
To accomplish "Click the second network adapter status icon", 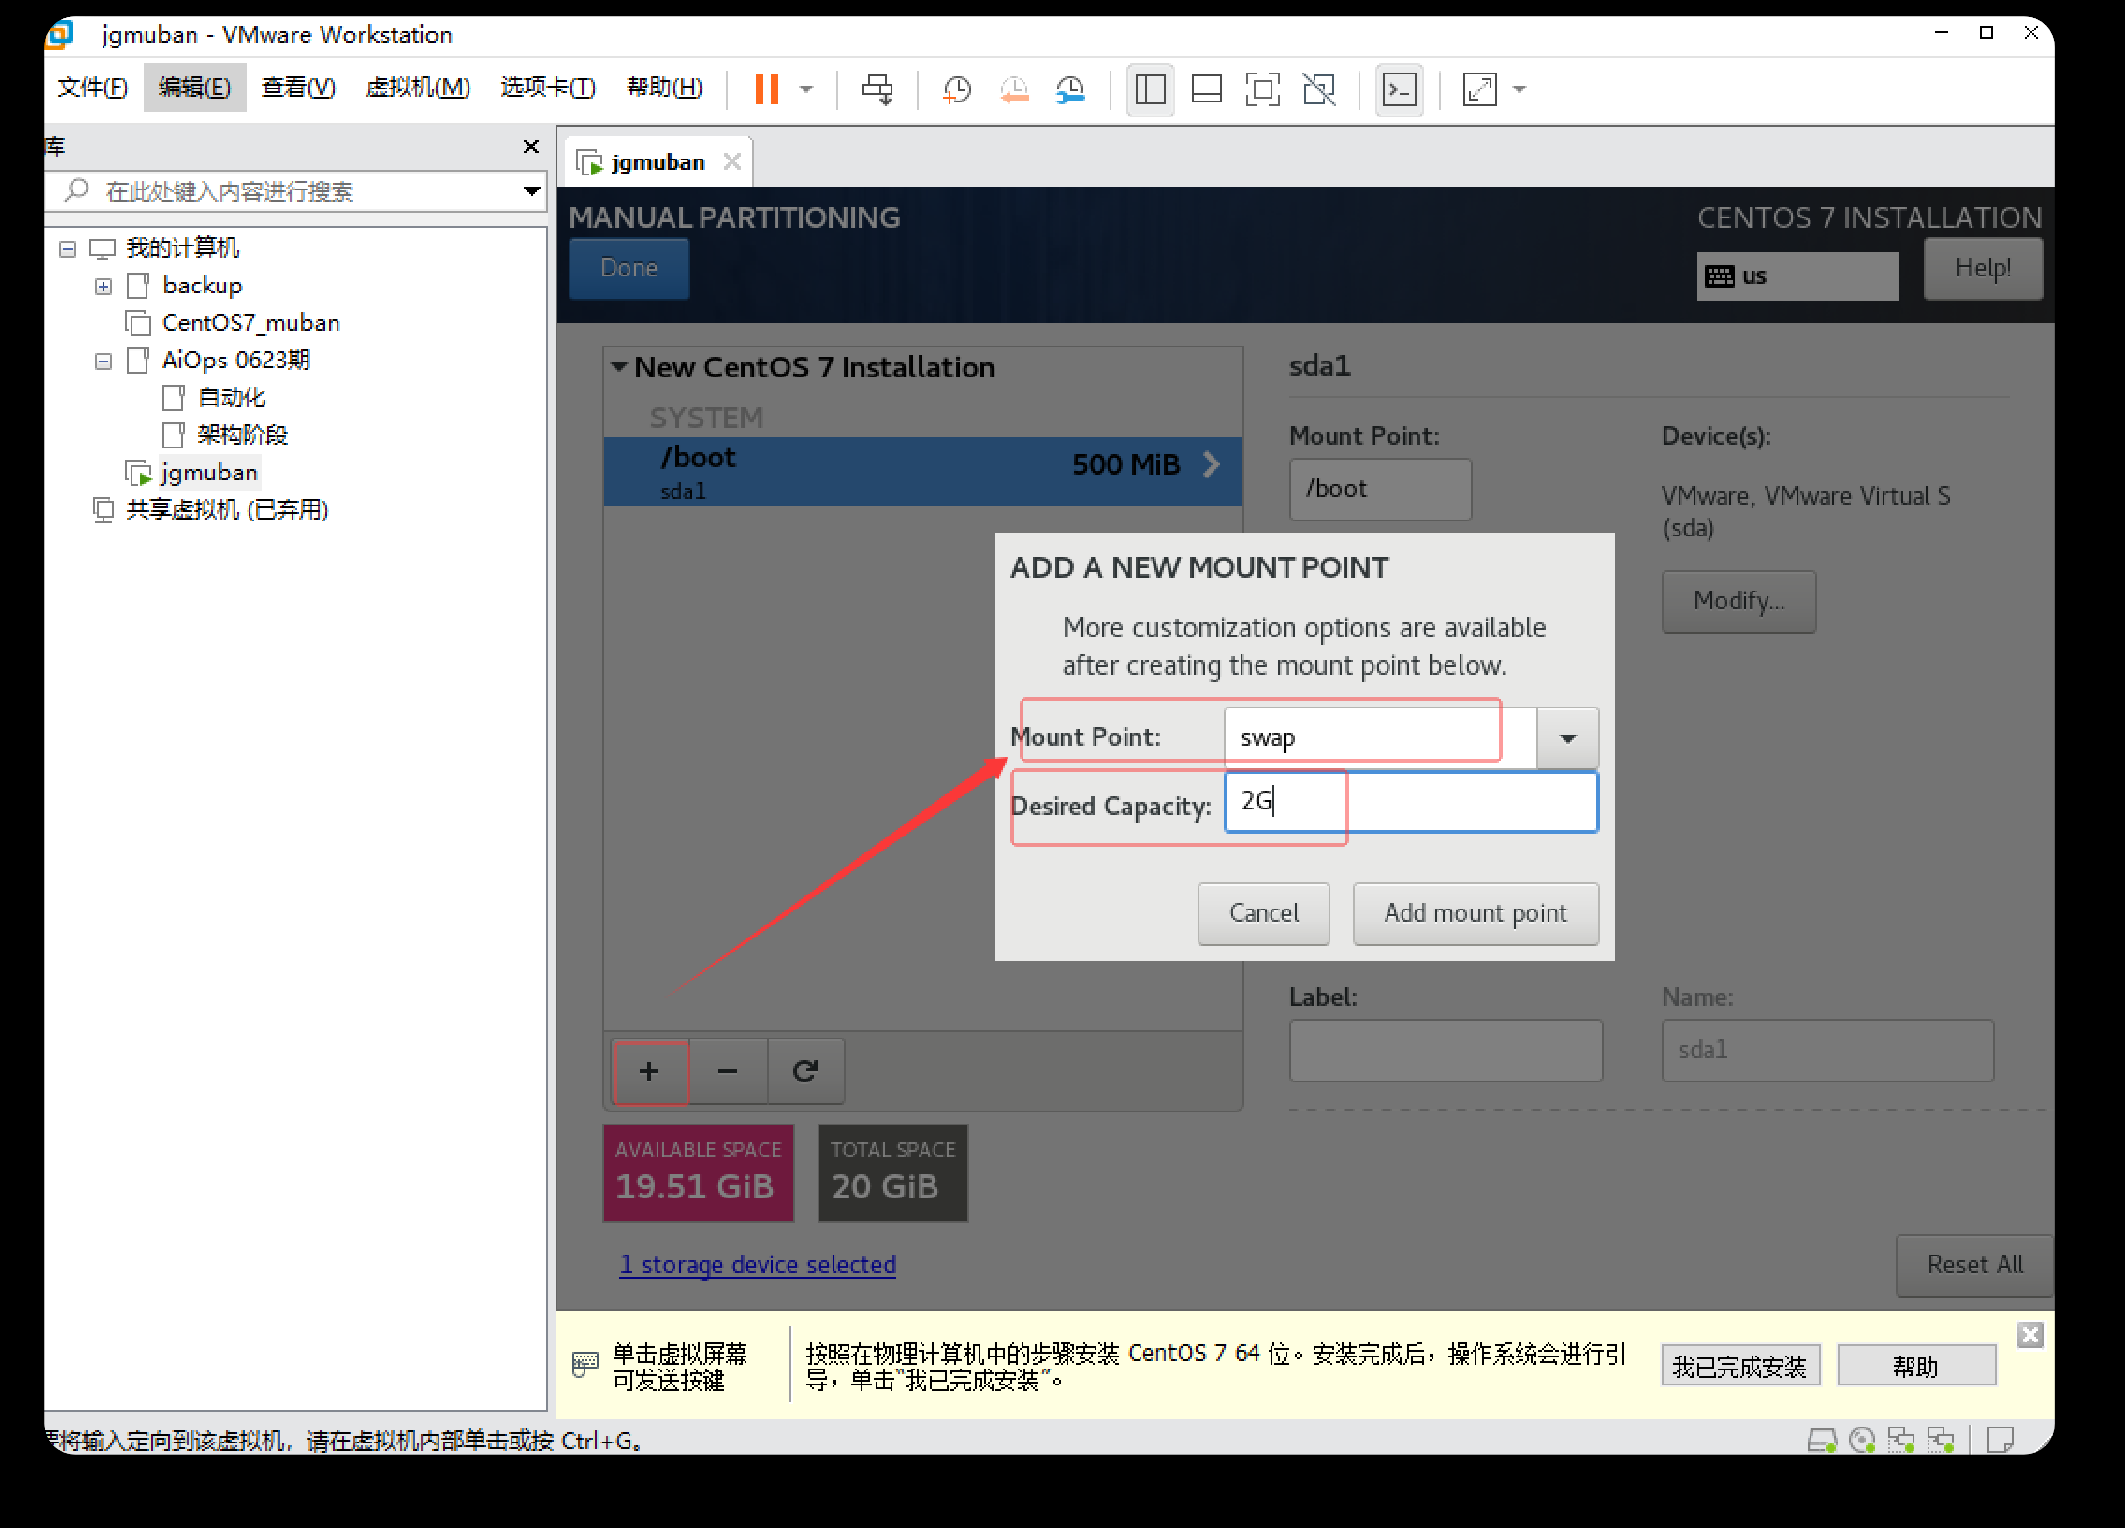I will click(1941, 1441).
